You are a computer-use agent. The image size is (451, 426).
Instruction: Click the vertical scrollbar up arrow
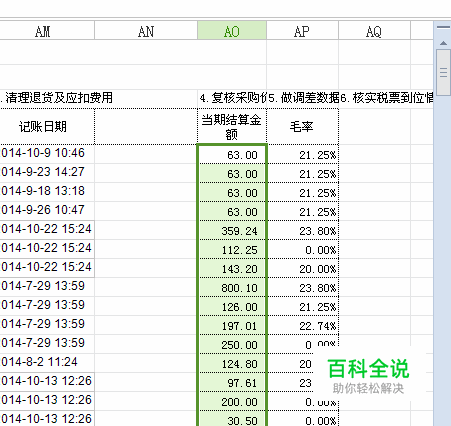pos(443,43)
